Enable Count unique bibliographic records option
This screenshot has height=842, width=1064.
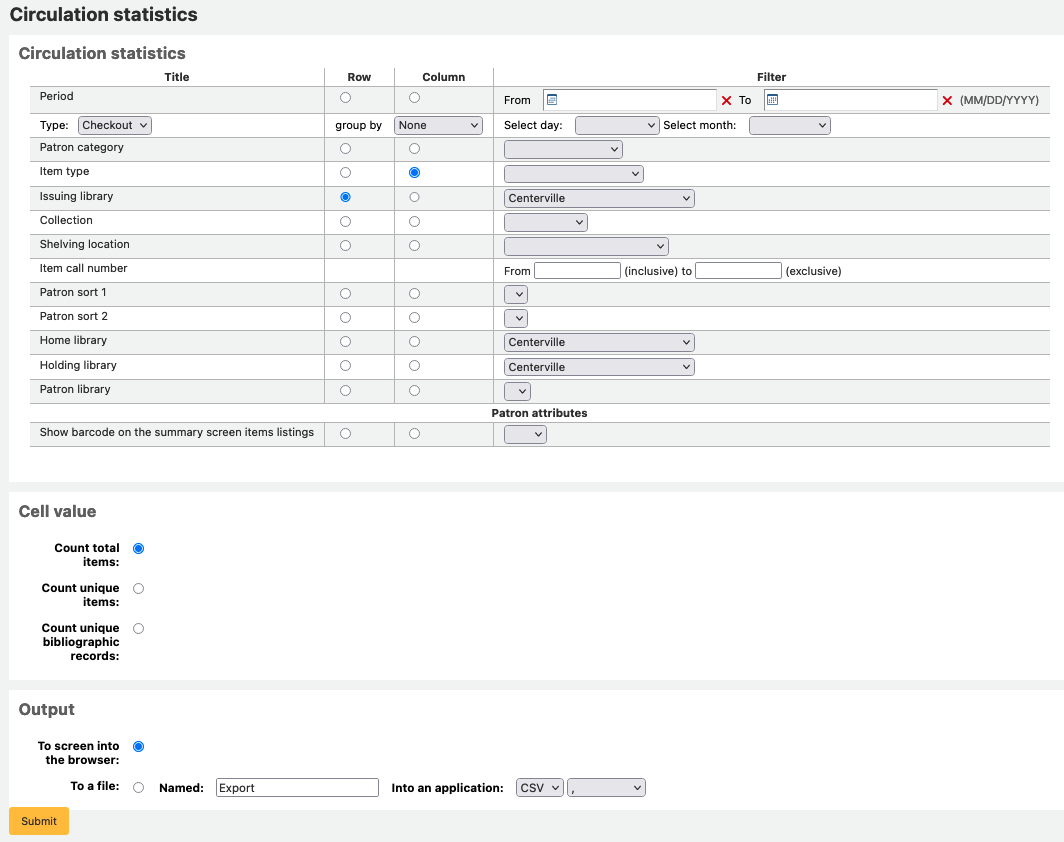pyautogui.click(x=138, y=628)
